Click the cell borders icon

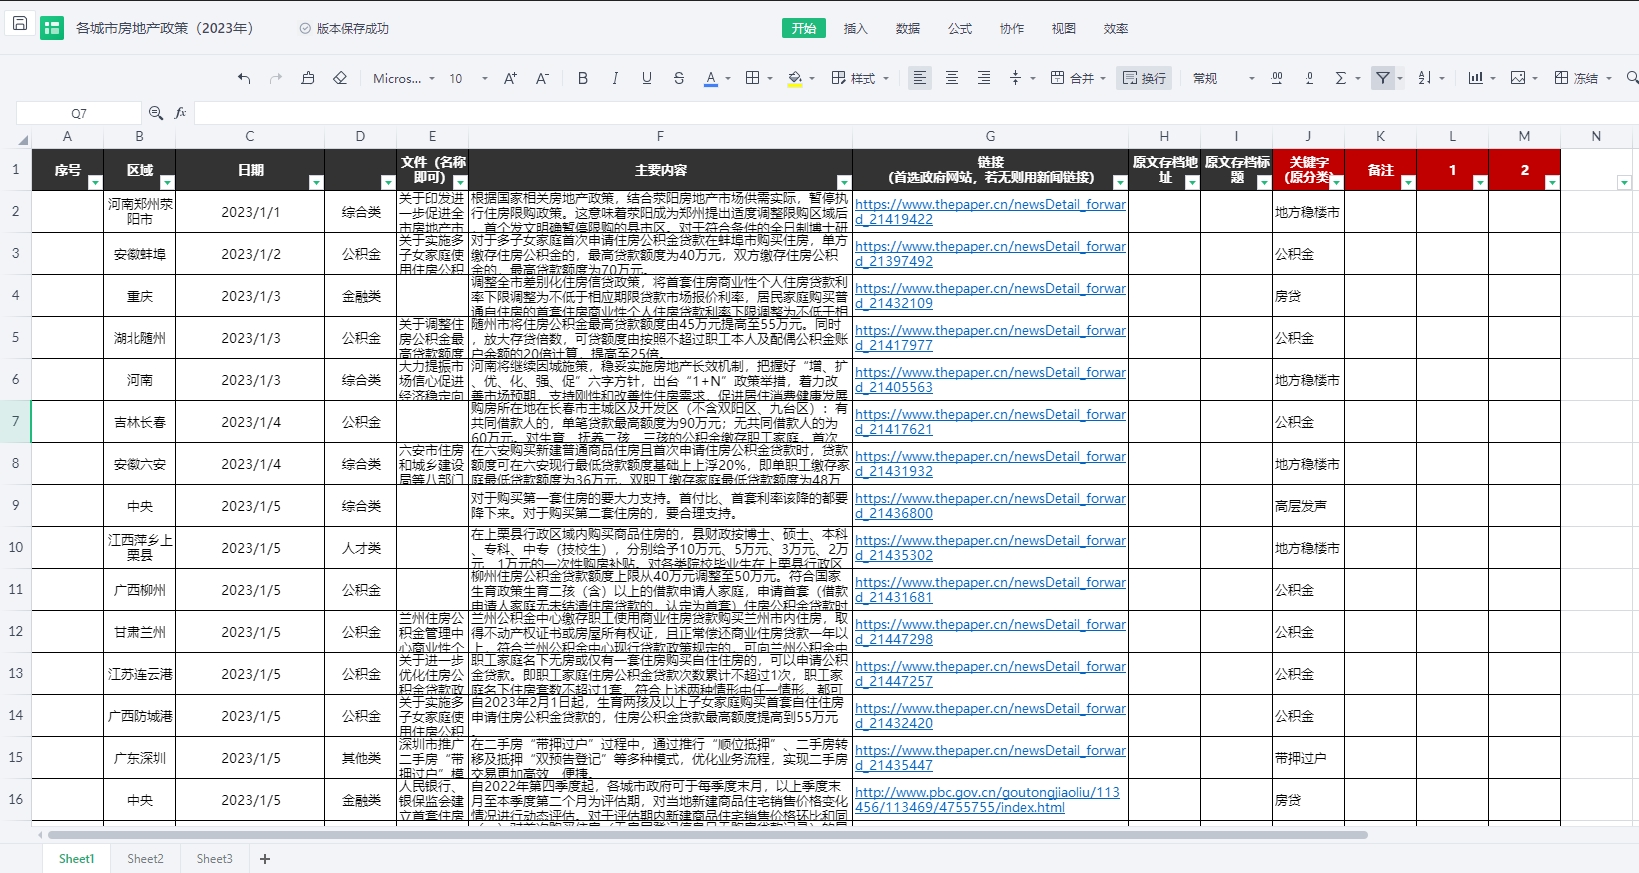[x=753, y=78]
